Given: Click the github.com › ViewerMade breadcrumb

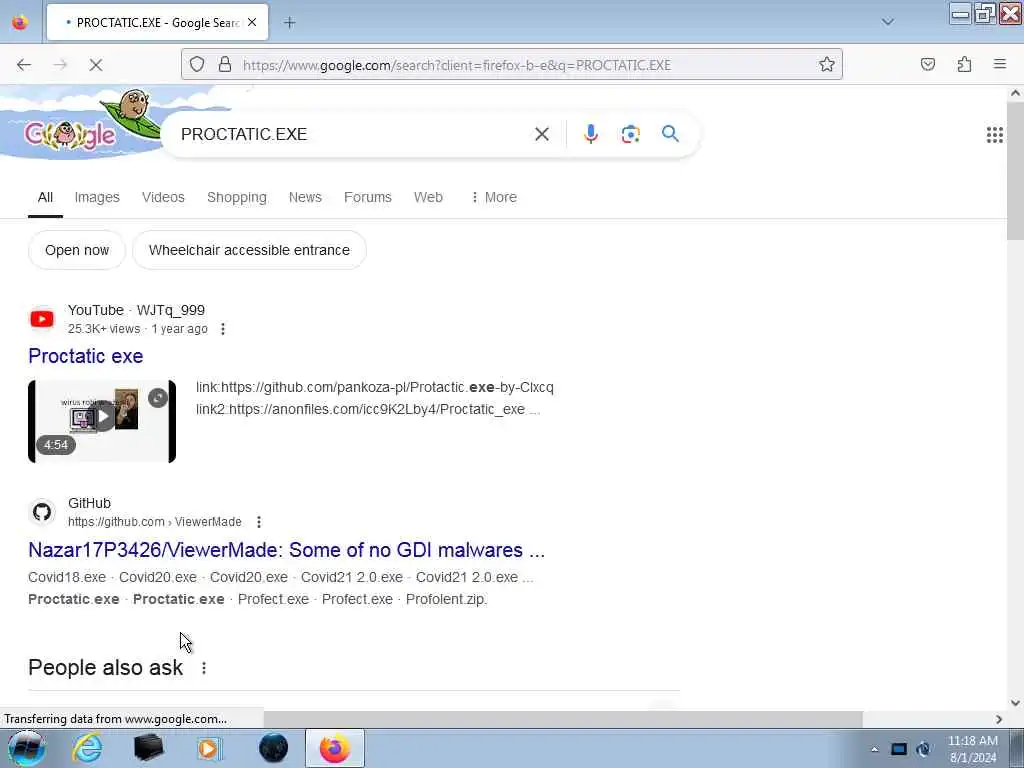Looking at the screenshot, I should pos(155,522).
